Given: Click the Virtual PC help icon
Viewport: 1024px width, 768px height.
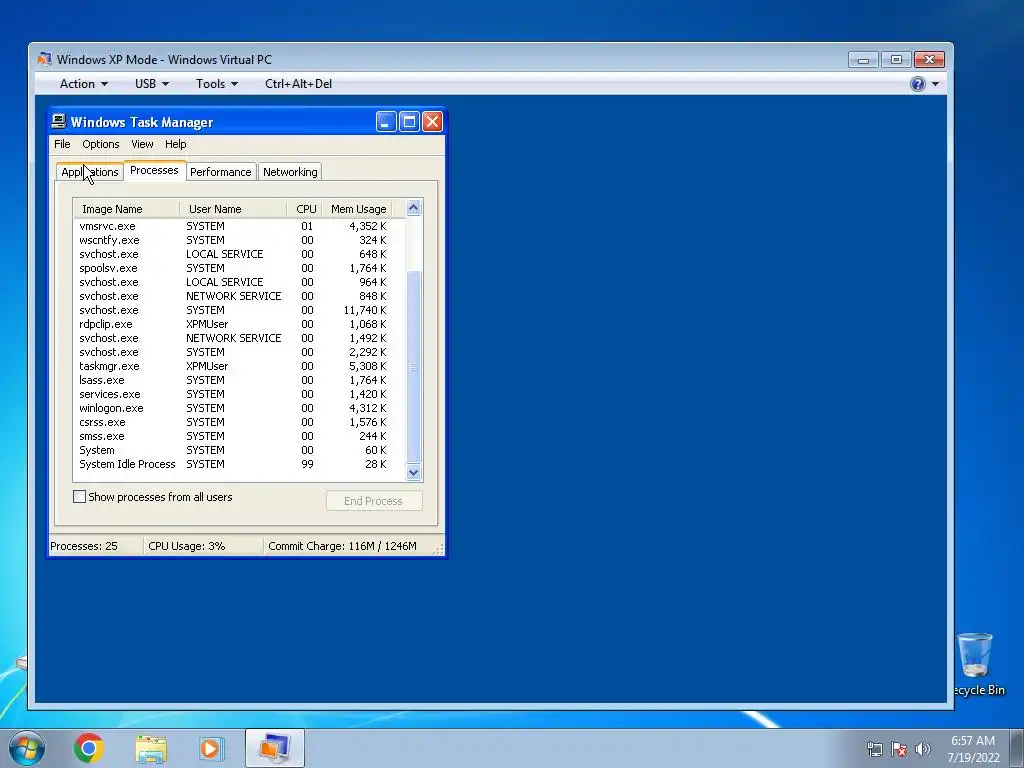Looking at the screenshot, I should pyautogui.click(x=918, y=84).
